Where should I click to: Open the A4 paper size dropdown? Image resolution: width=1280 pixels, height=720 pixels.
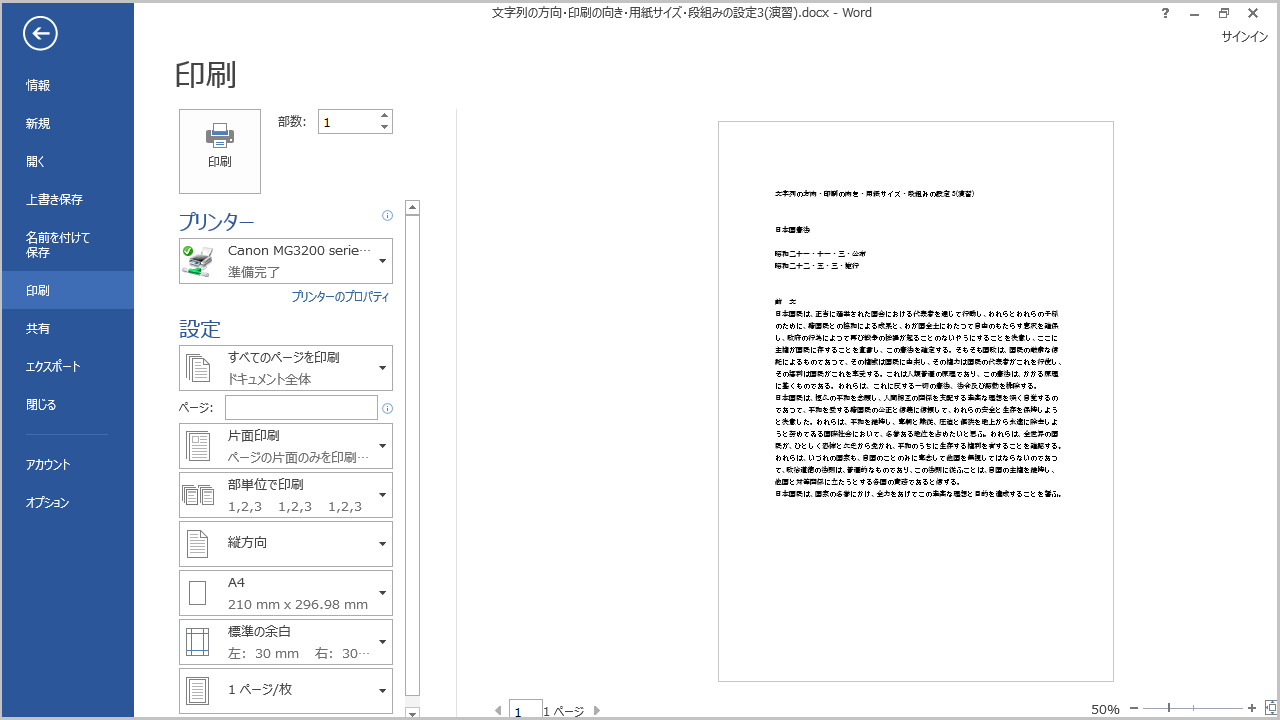tap(286, 593)
